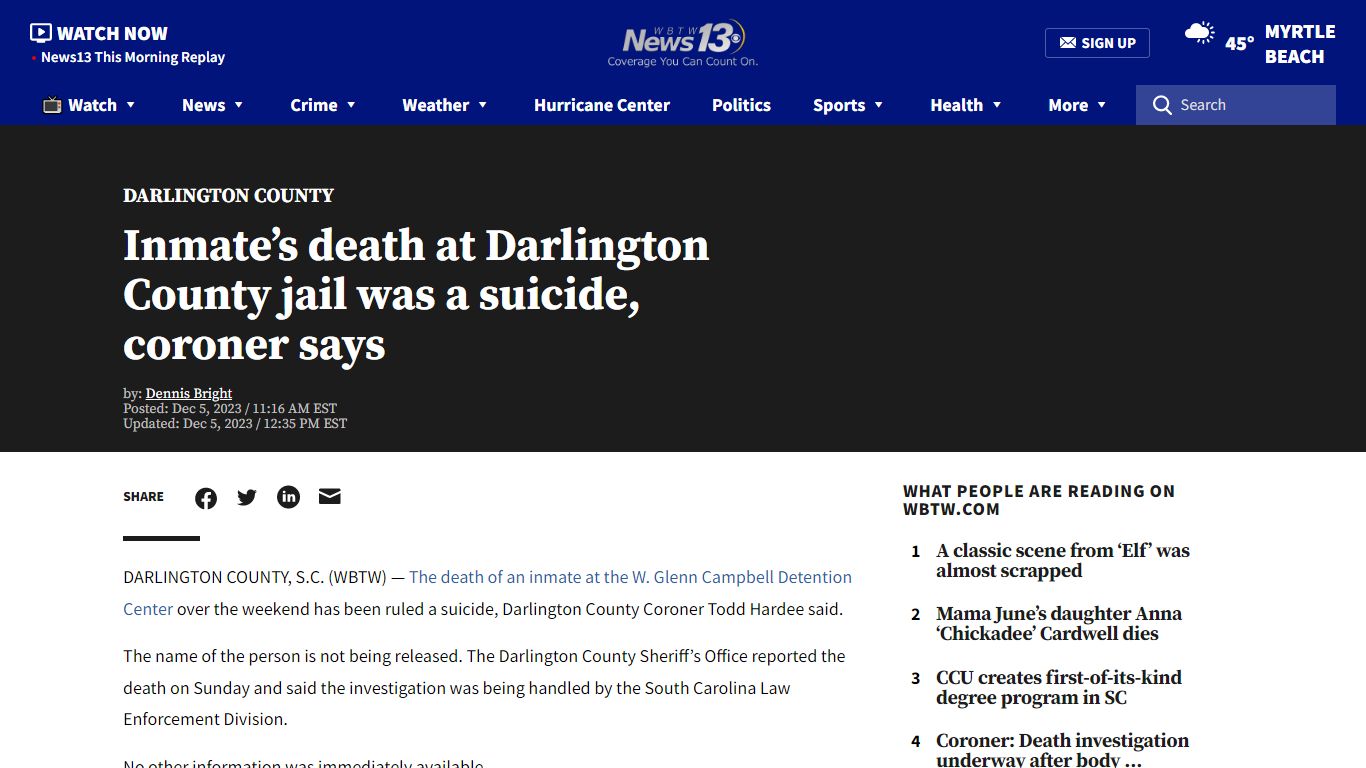This screenshot has width=1366, height=768.
Task: Go to the Weather section
Action: [x=435, y=105]
